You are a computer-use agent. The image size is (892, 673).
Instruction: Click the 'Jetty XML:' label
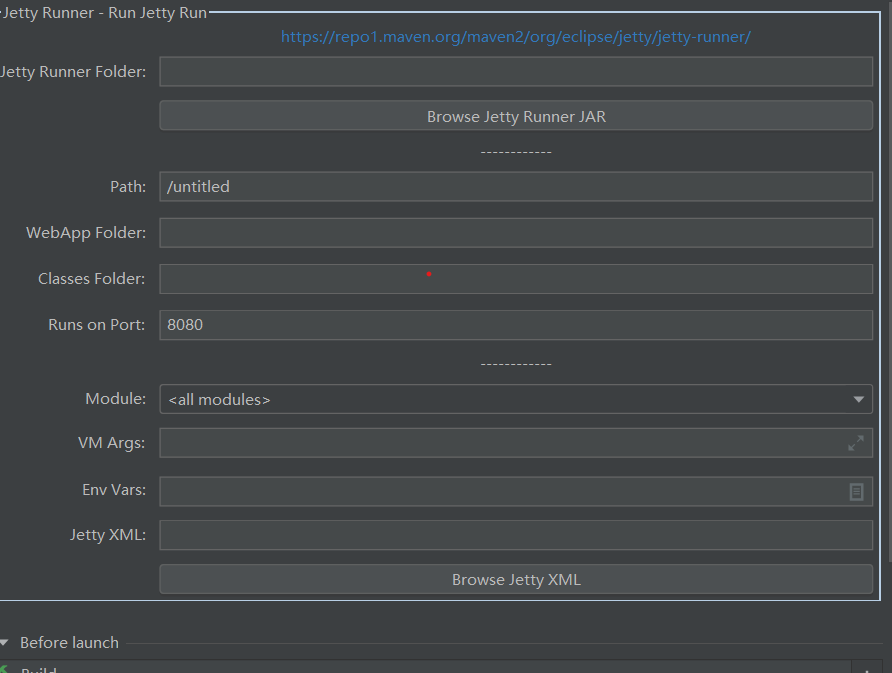108,535
